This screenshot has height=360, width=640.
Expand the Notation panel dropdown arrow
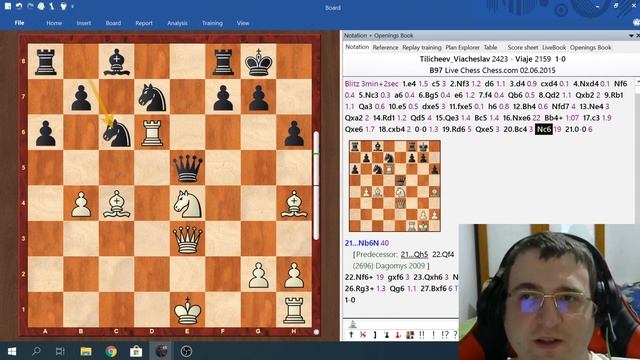point(631,36)
